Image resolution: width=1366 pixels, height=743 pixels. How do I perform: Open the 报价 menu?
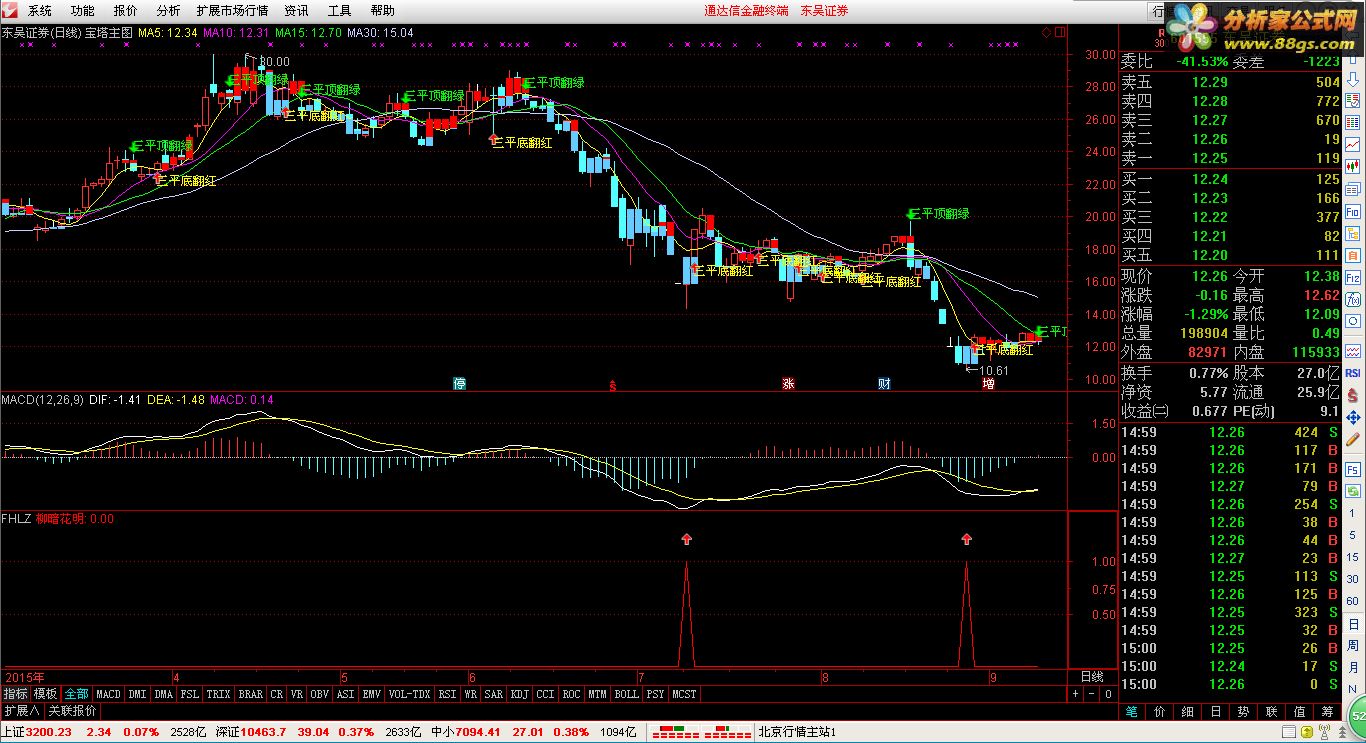(126, 11)
